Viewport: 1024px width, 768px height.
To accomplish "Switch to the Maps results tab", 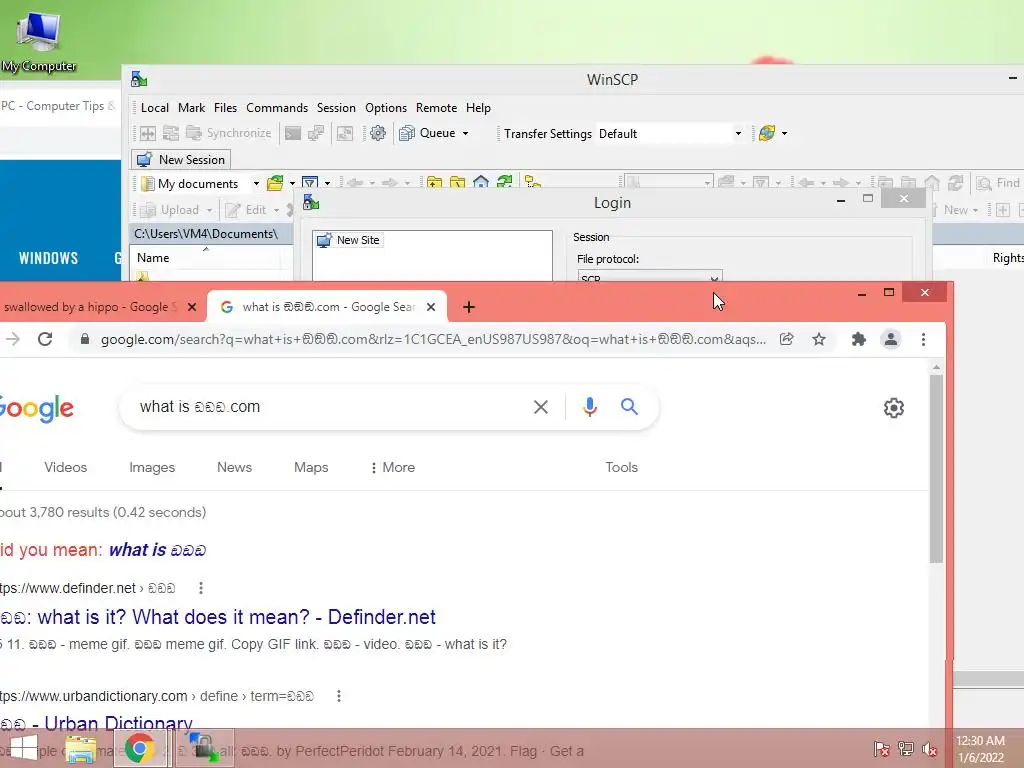I will 311,468.
